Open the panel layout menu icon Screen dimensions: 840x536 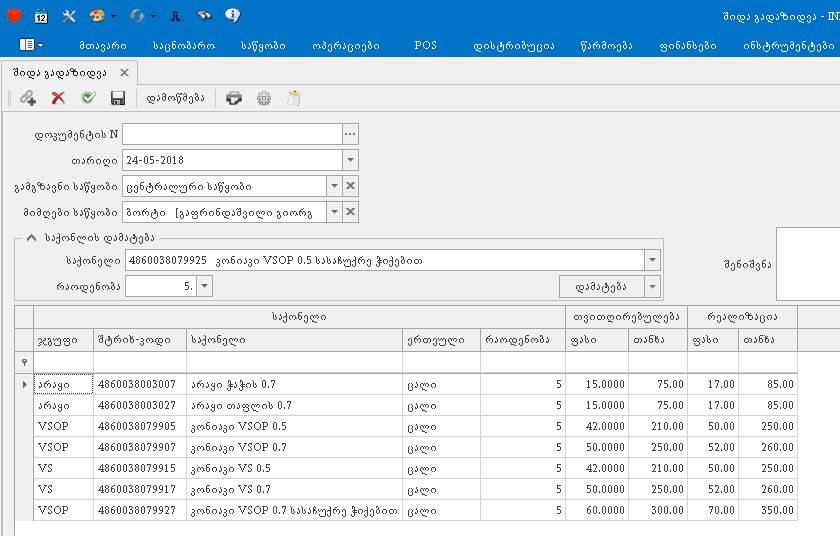31,45
